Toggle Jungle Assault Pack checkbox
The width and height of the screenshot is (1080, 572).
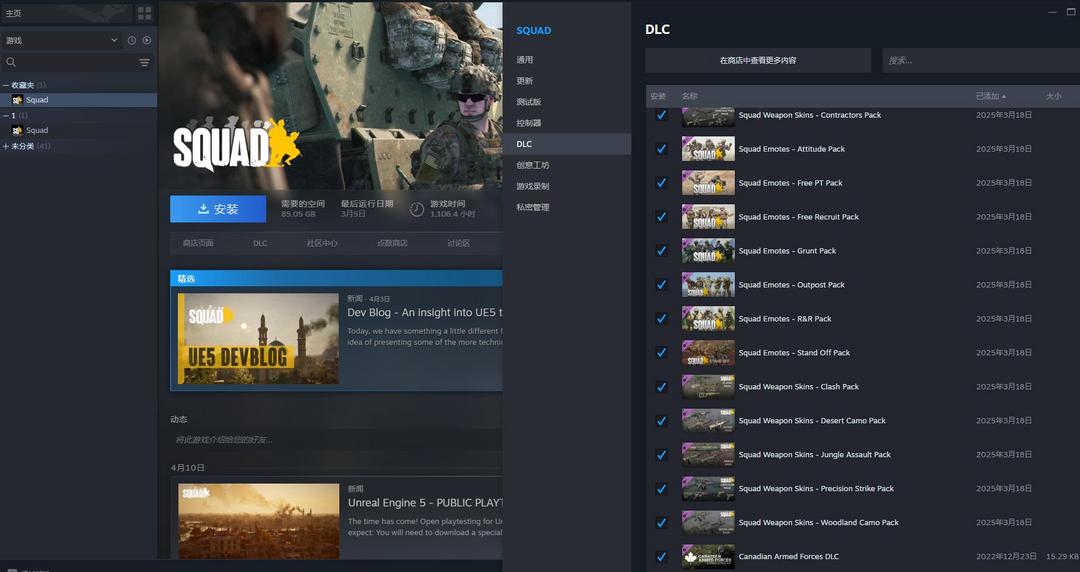tap(661, 455)
